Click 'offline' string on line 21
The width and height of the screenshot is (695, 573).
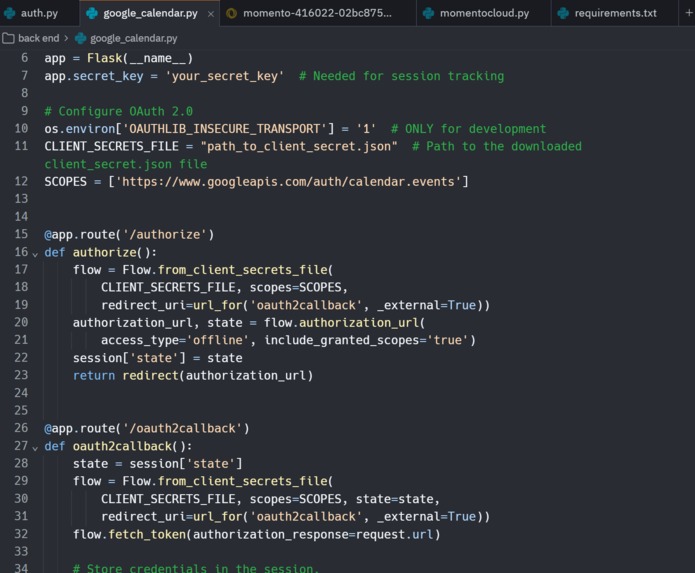[x=217, y=340]
